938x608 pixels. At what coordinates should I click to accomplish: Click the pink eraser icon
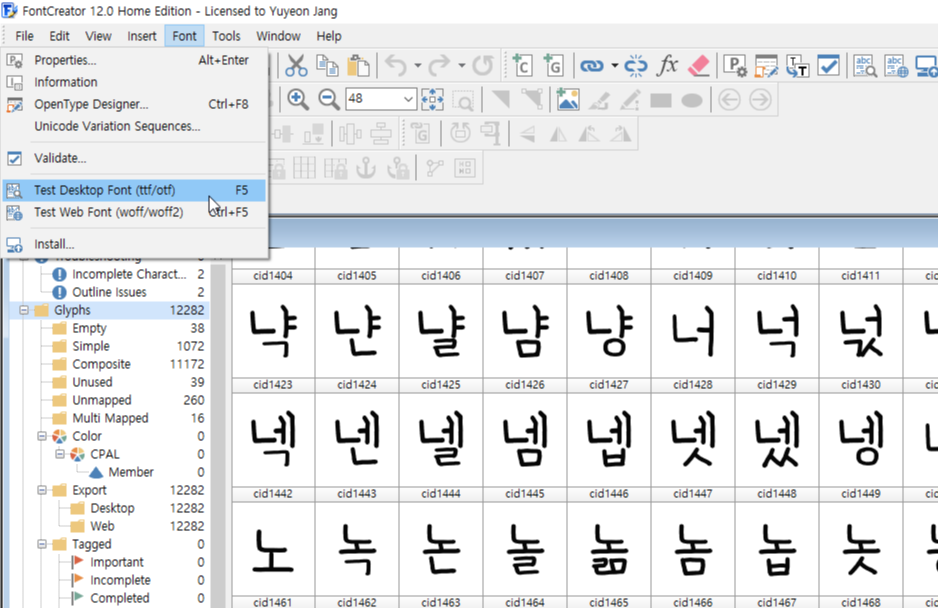(x=698, y=66)
